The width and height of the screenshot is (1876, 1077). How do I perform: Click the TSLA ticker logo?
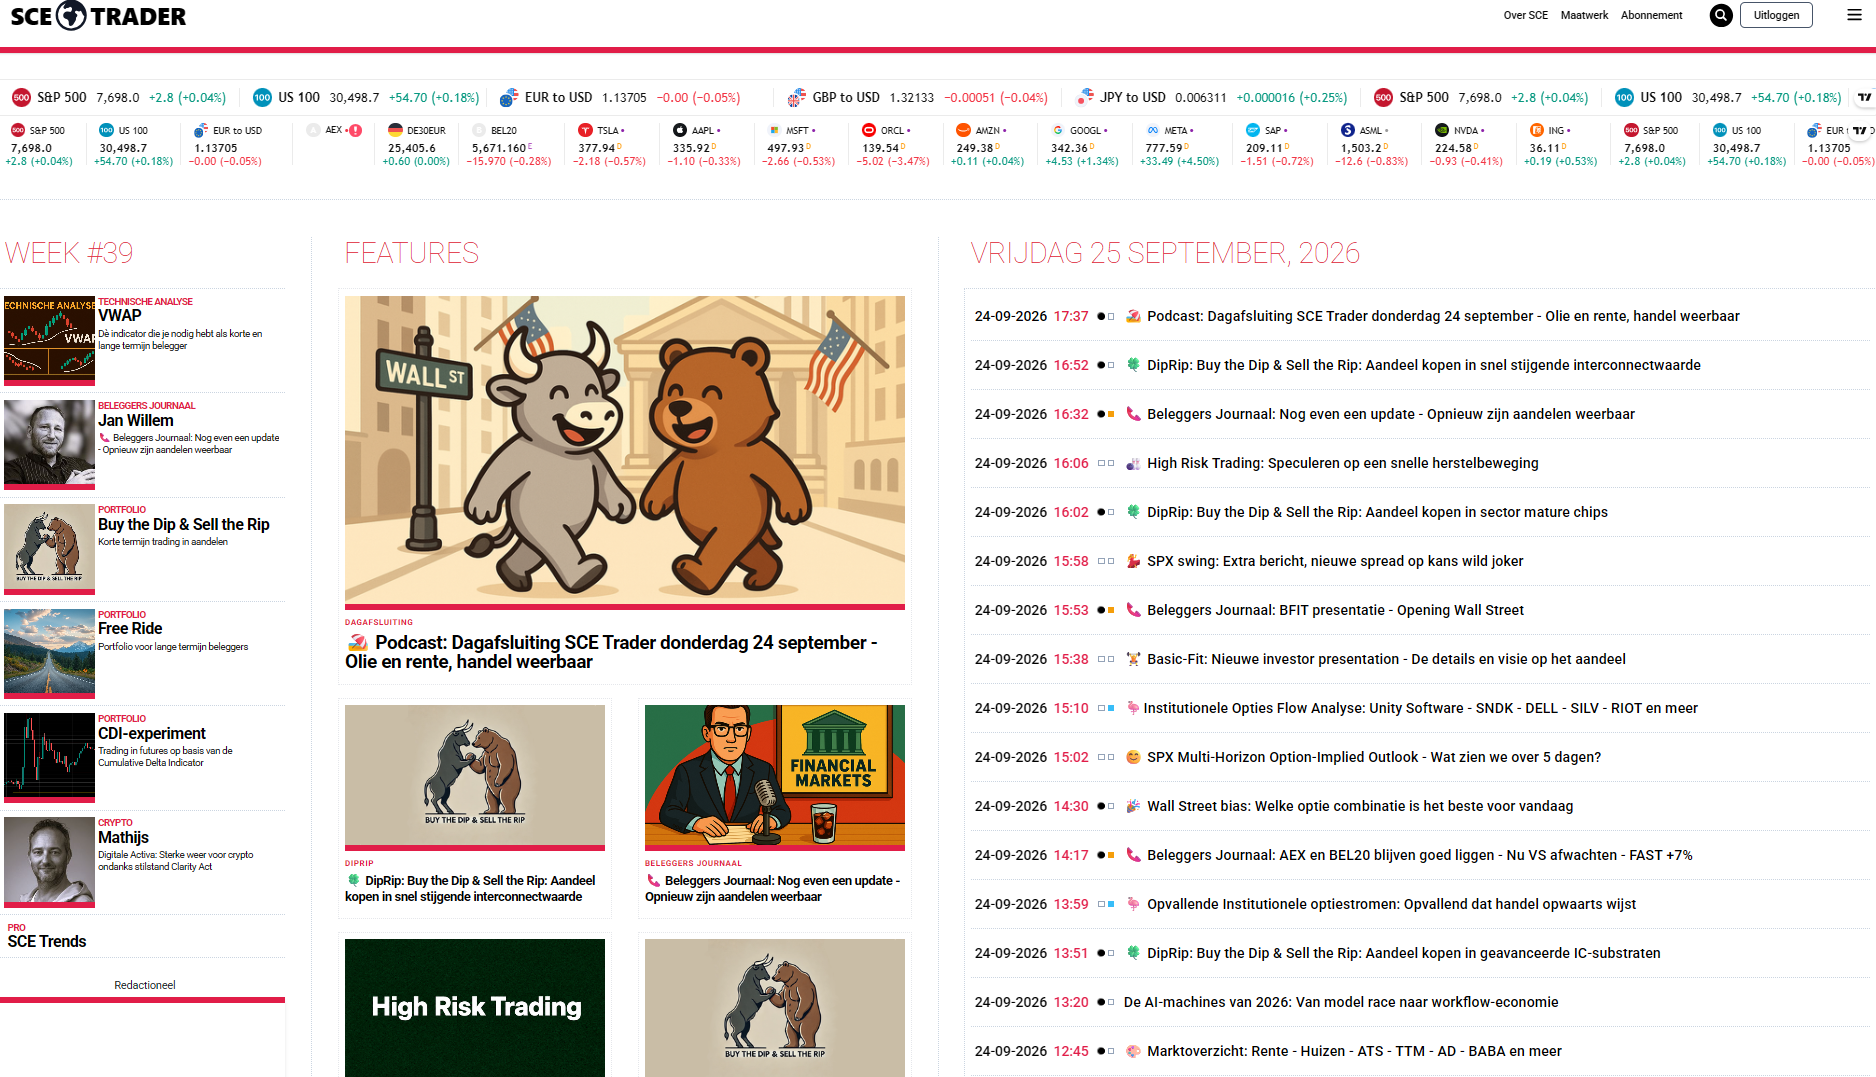[x=585, y=130]
